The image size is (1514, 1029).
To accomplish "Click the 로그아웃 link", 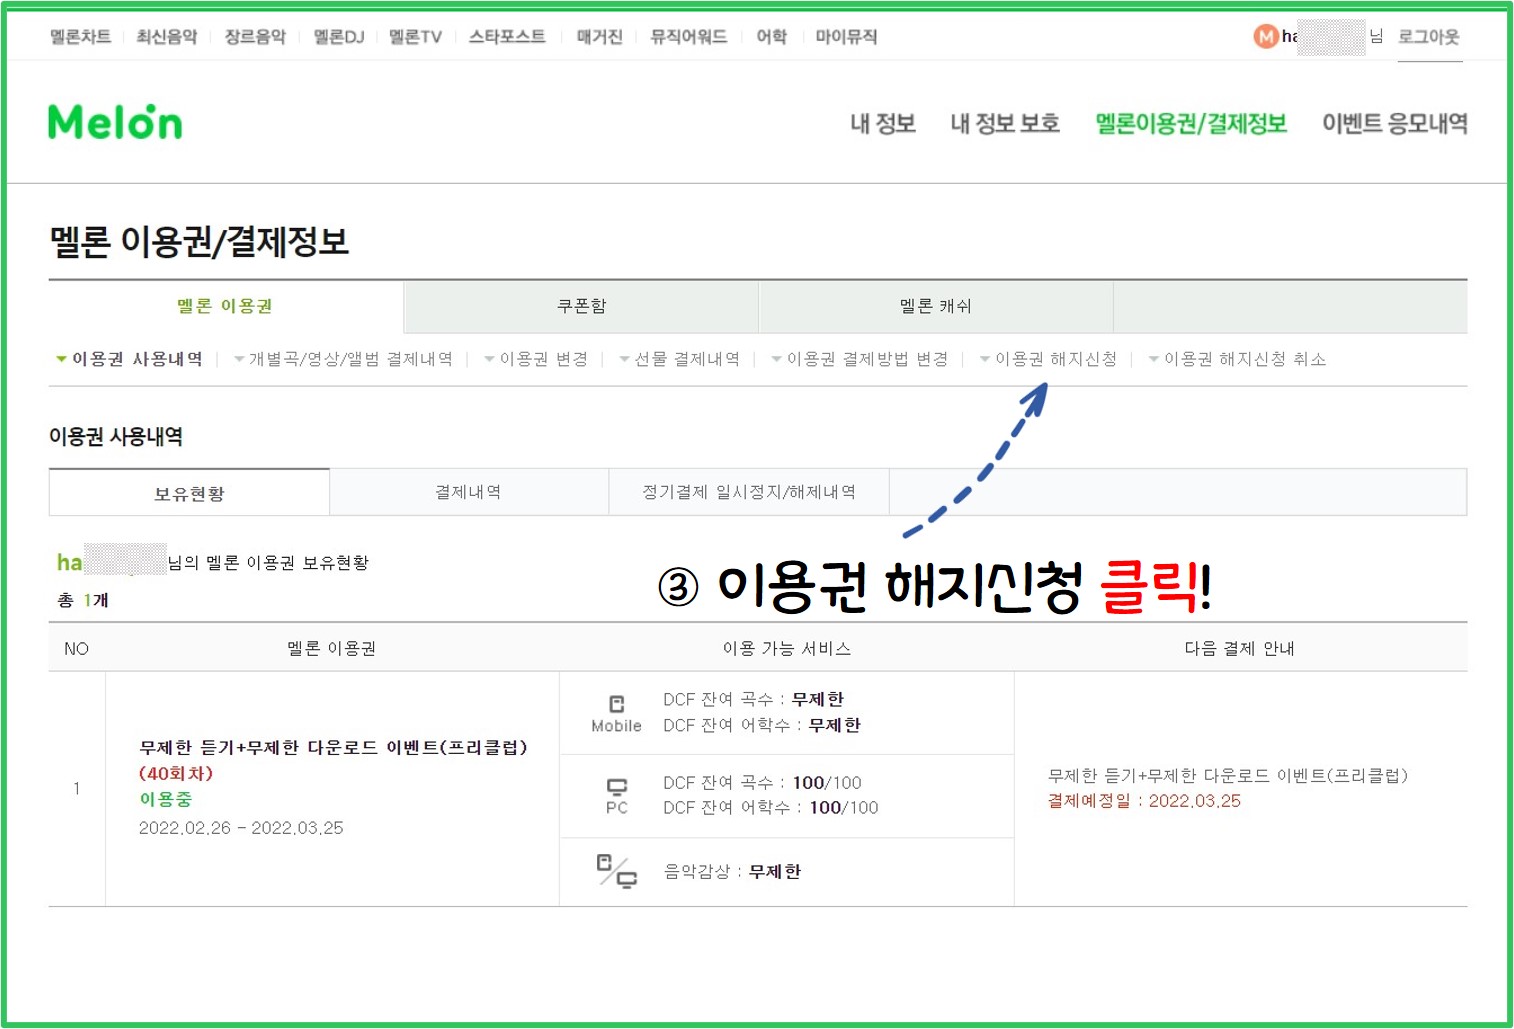I will pyautogui.click(x=1429, y=37).
